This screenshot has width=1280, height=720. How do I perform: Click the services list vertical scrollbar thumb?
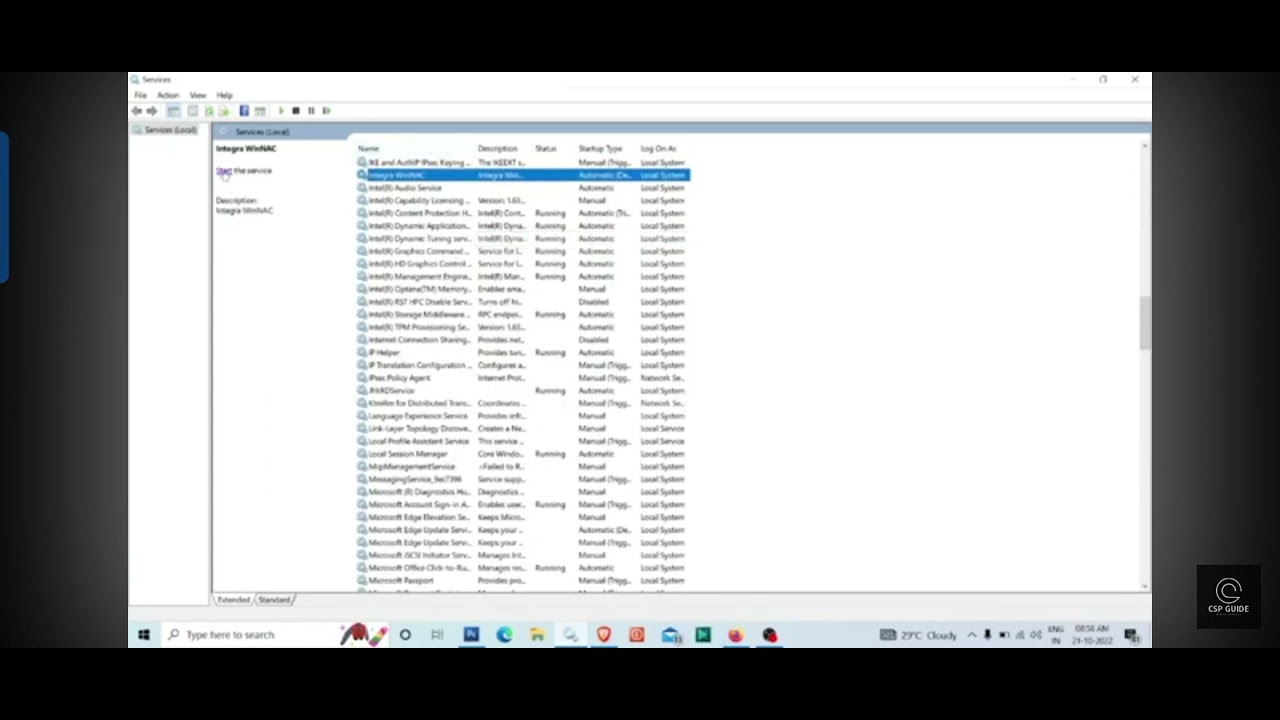tap(1145, 323)
